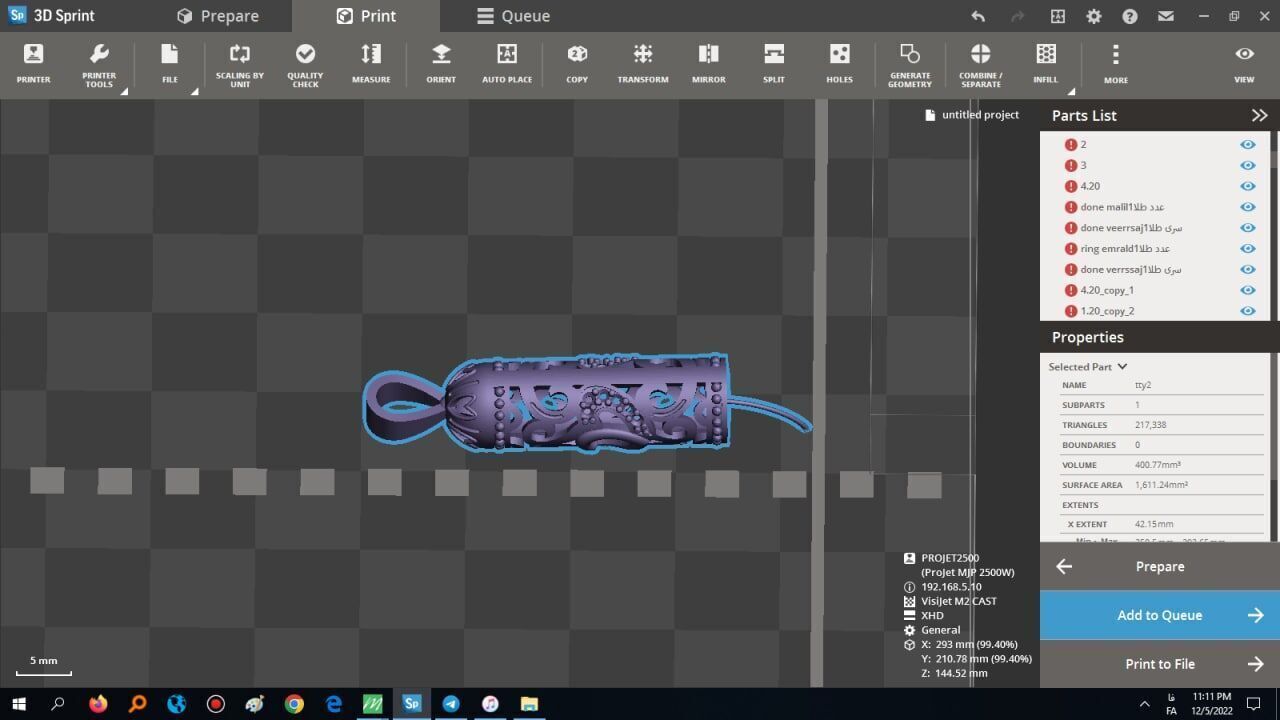Open the More tools menu
Viewport: 1280px width, 720px height.
1116,64
